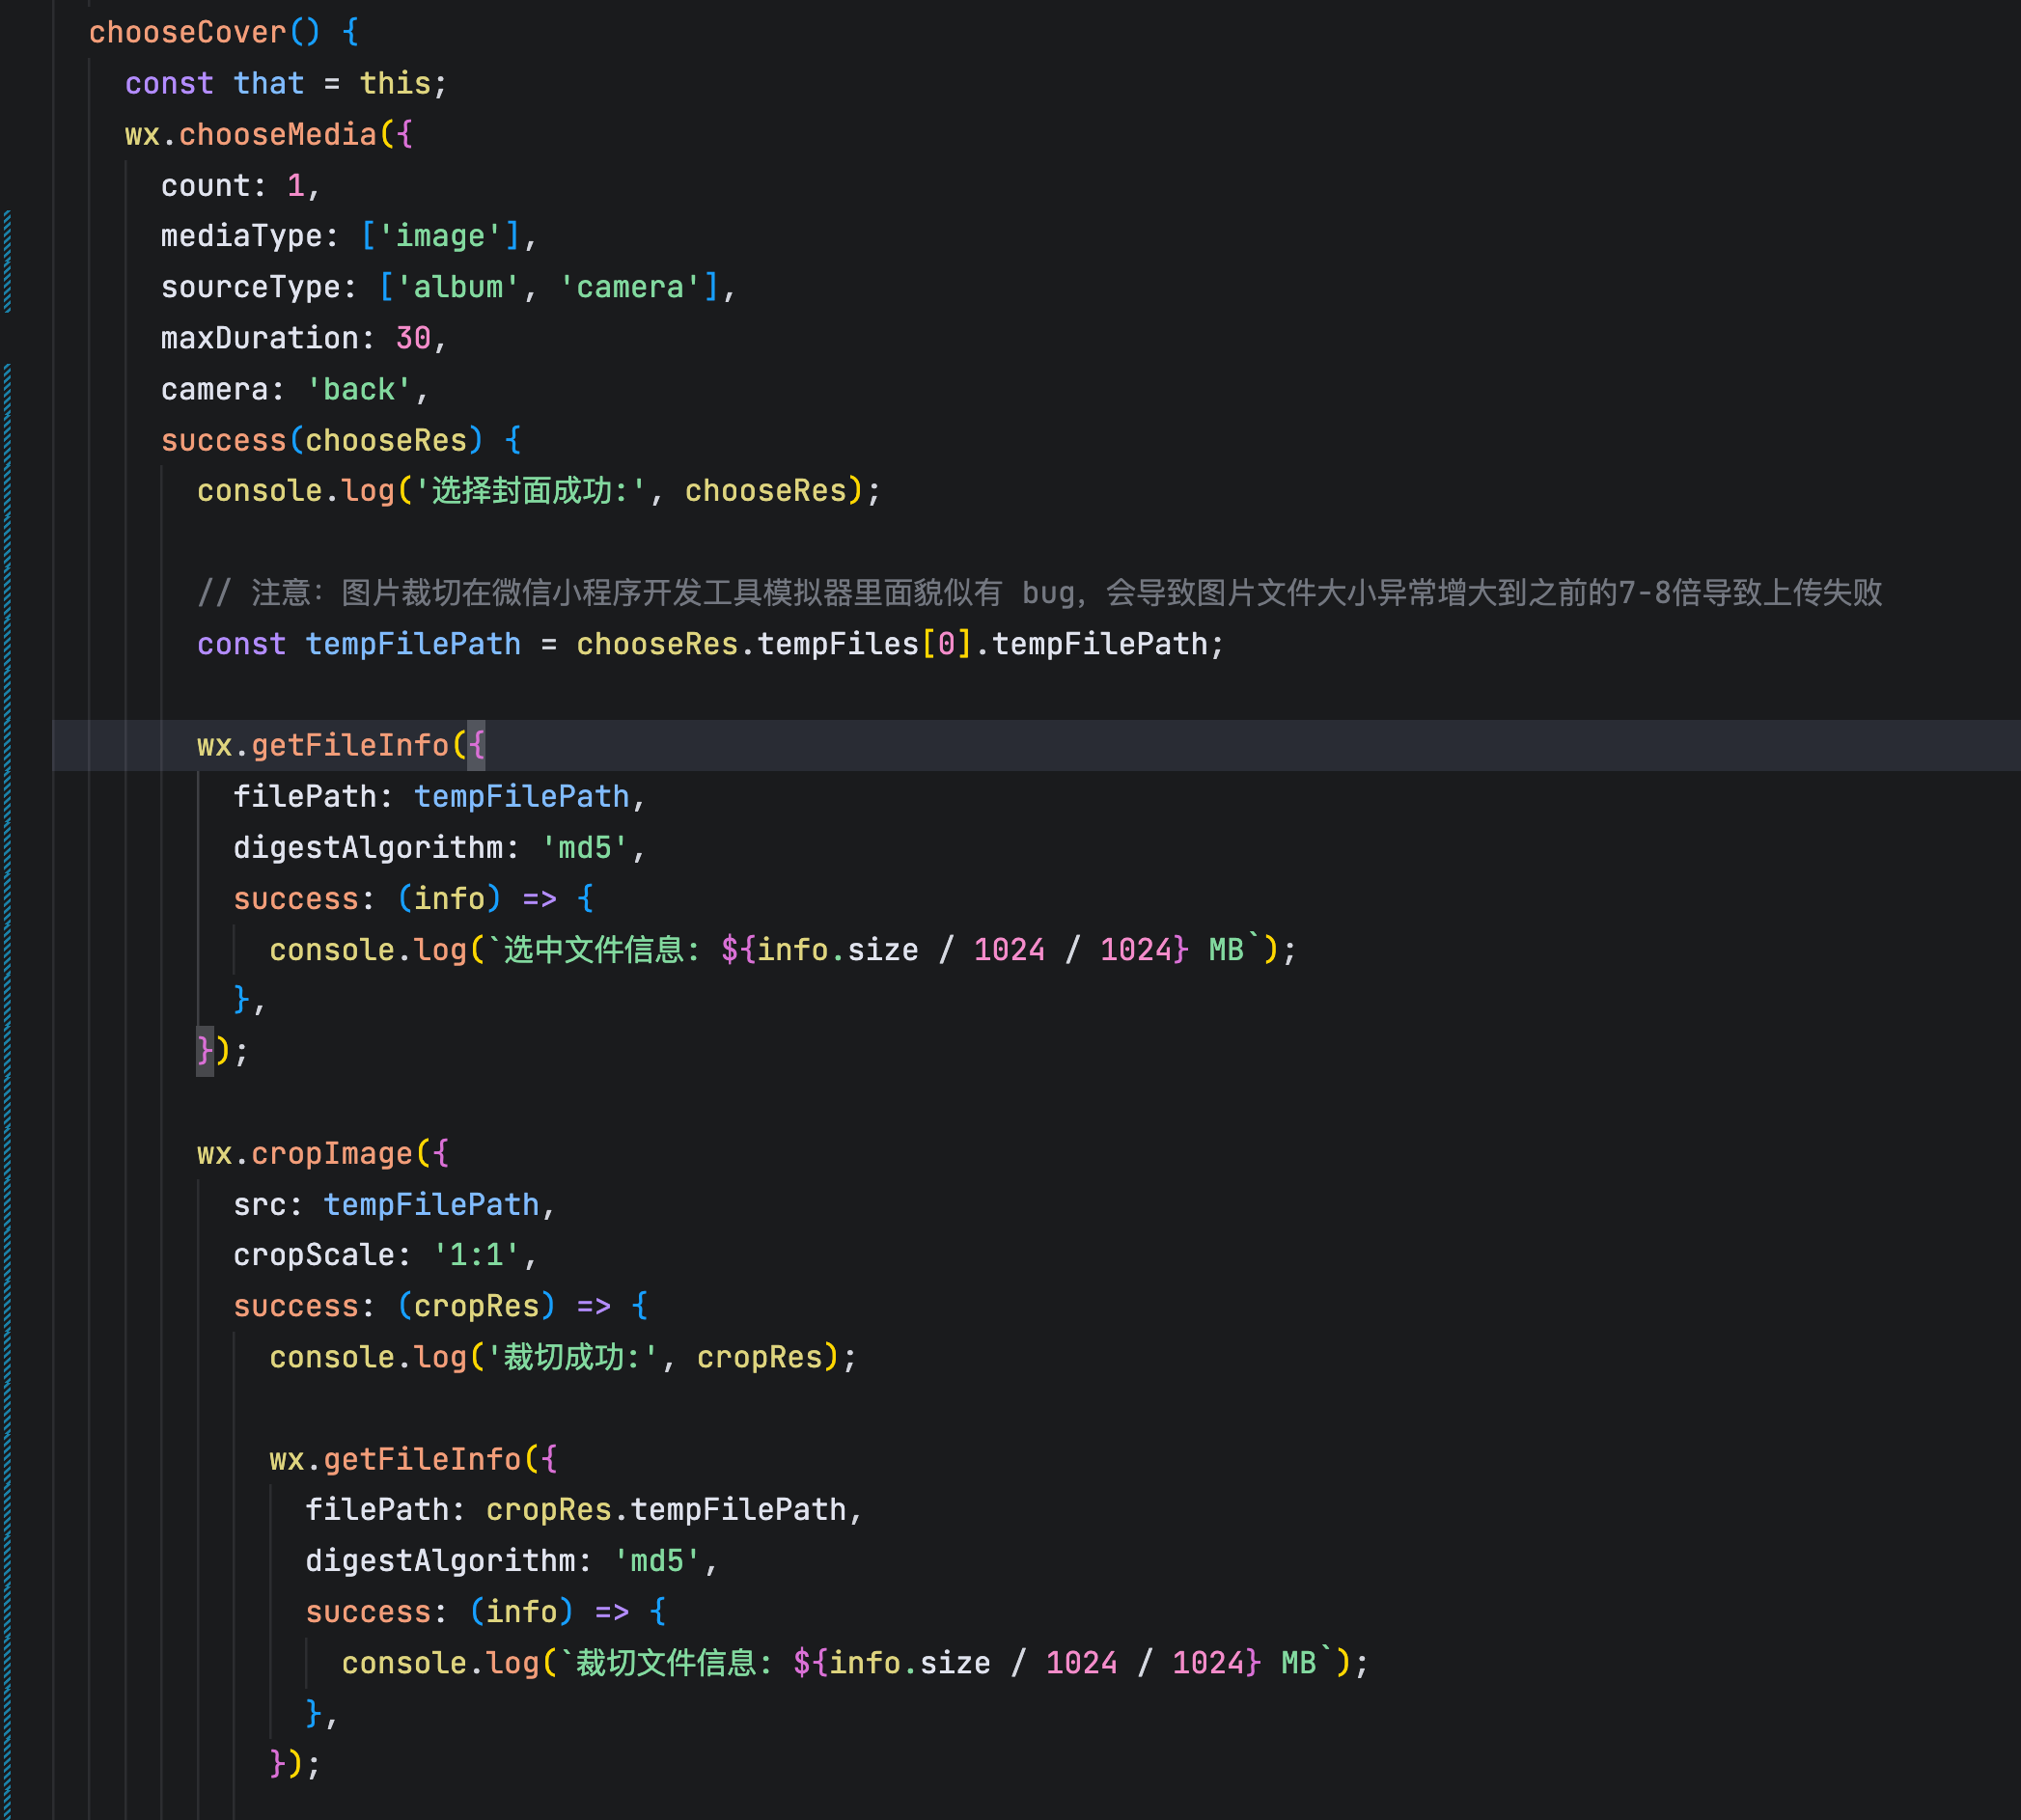Screen dimensions: 2021x1820
Task: Click highlighted opening brace after first getFileInfo
Action: [x=476, y=745]
